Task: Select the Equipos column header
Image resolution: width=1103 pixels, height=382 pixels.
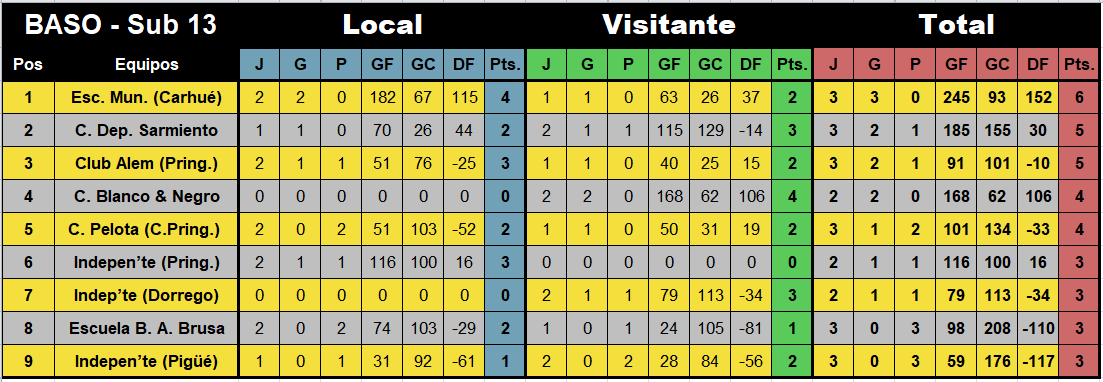Action: pyautogui.click(x=147, y=65)
